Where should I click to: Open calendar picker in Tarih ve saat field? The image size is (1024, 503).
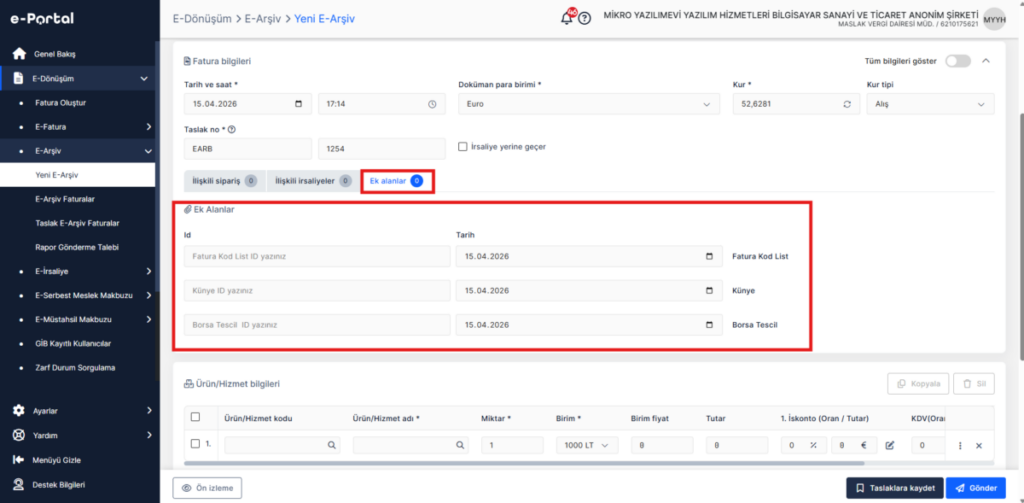click(298, 104)
